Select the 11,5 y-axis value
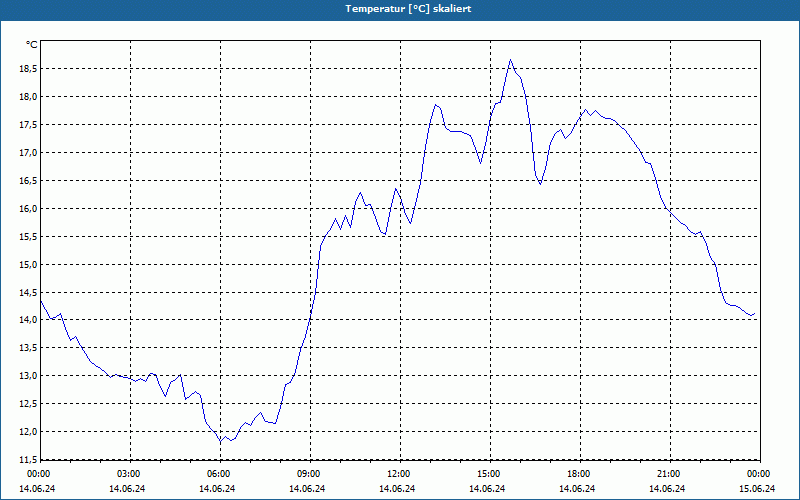Viewport: 800px width, 500px height. 28,460
